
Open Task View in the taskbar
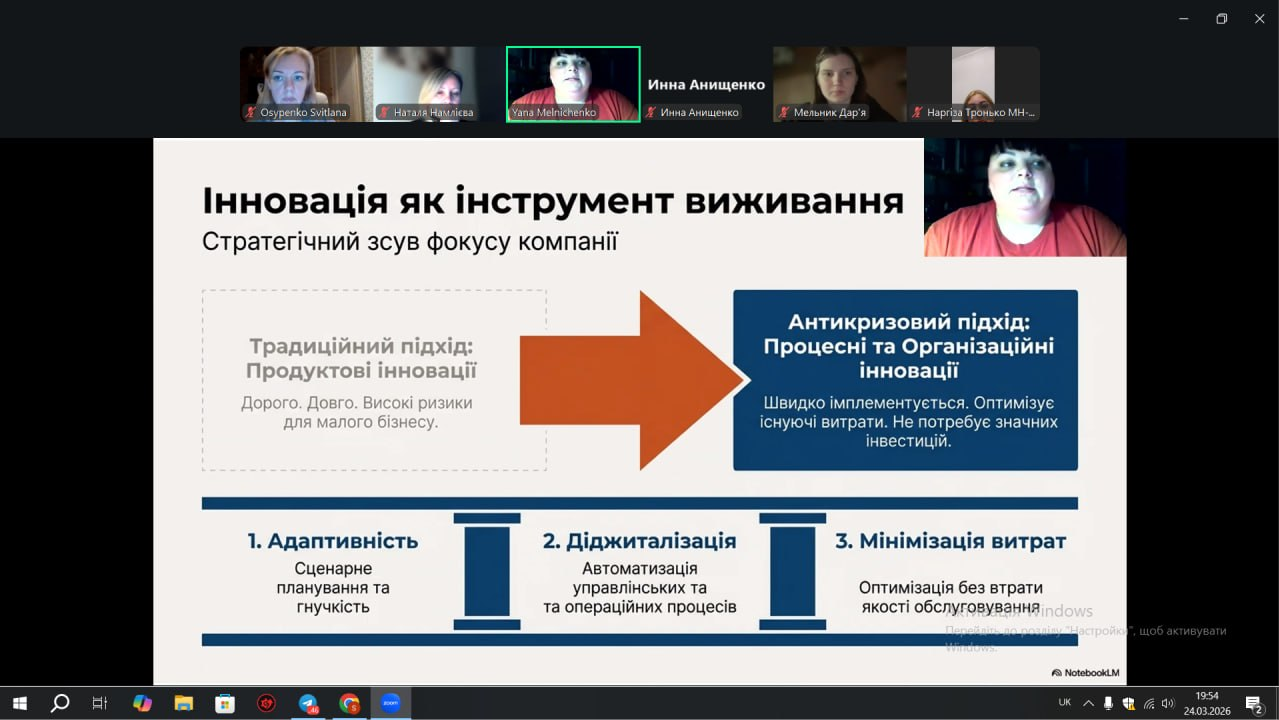[x=100, y=703]
